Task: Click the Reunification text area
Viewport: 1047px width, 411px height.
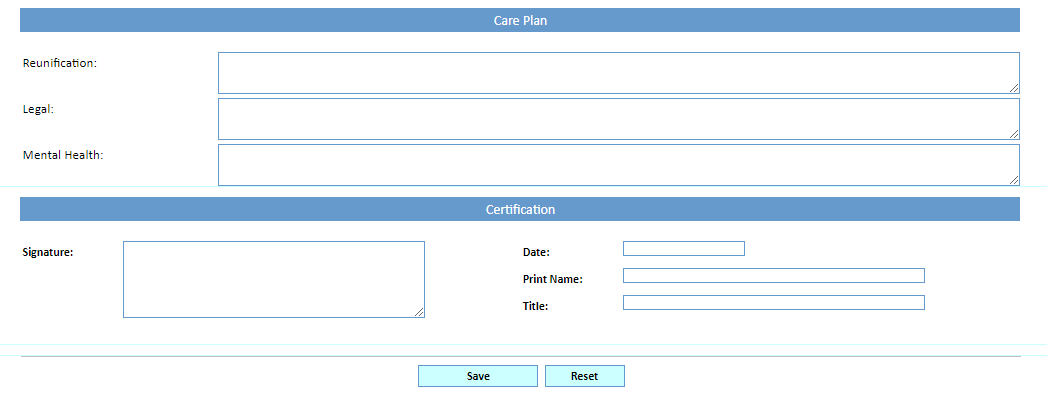Action: (618, 73)
